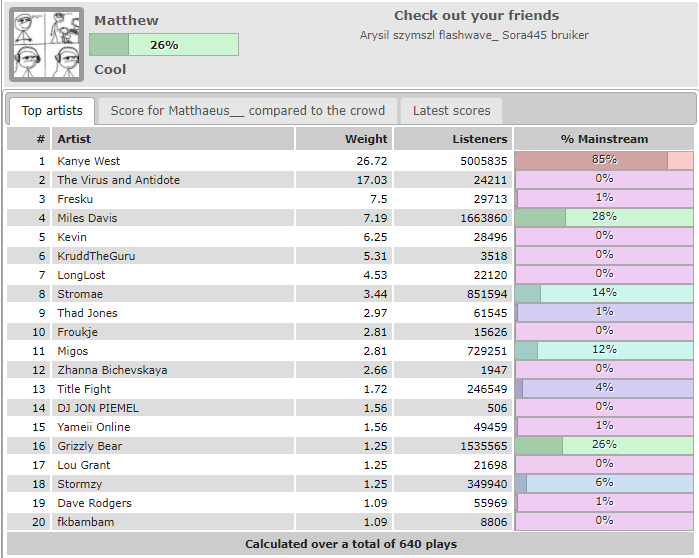Click weight 17.03 for The Virus and Antidote
This screenshot has width=699, height=558.
372,180
